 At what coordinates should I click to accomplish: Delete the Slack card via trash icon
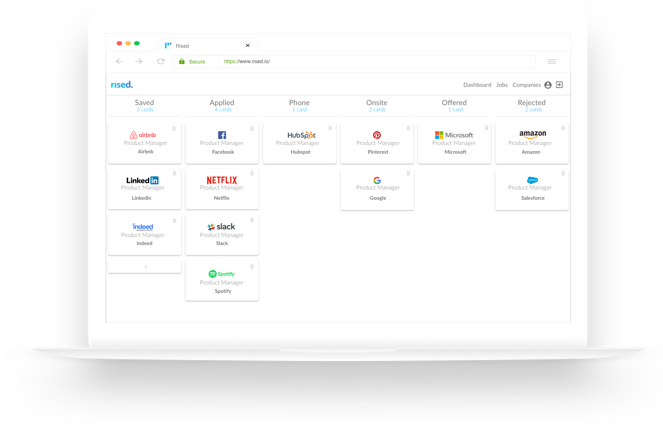(x=252, y=220)
